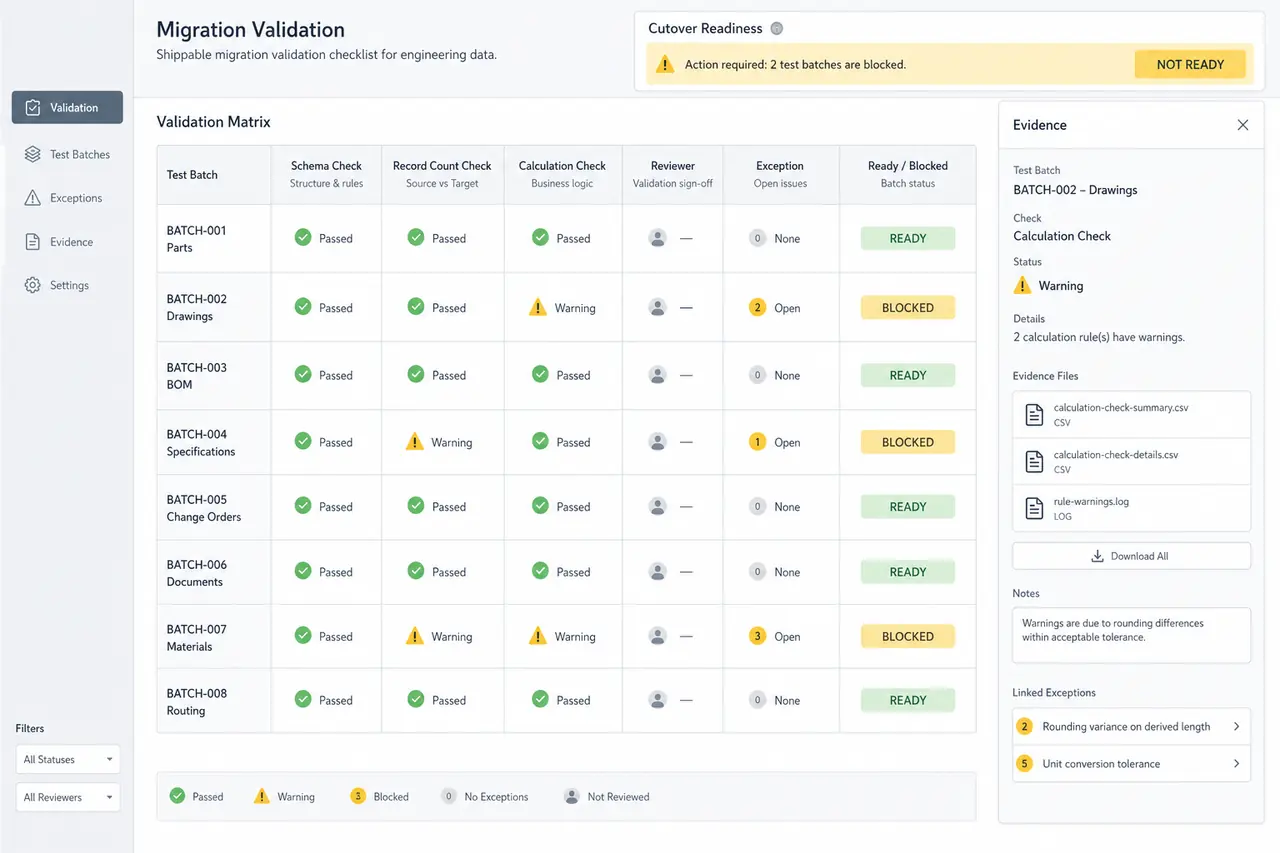This screenshot has height=853, width=1280.
Task: Select the BATCH-005 Change Orders row label
Action: point(204,508)
